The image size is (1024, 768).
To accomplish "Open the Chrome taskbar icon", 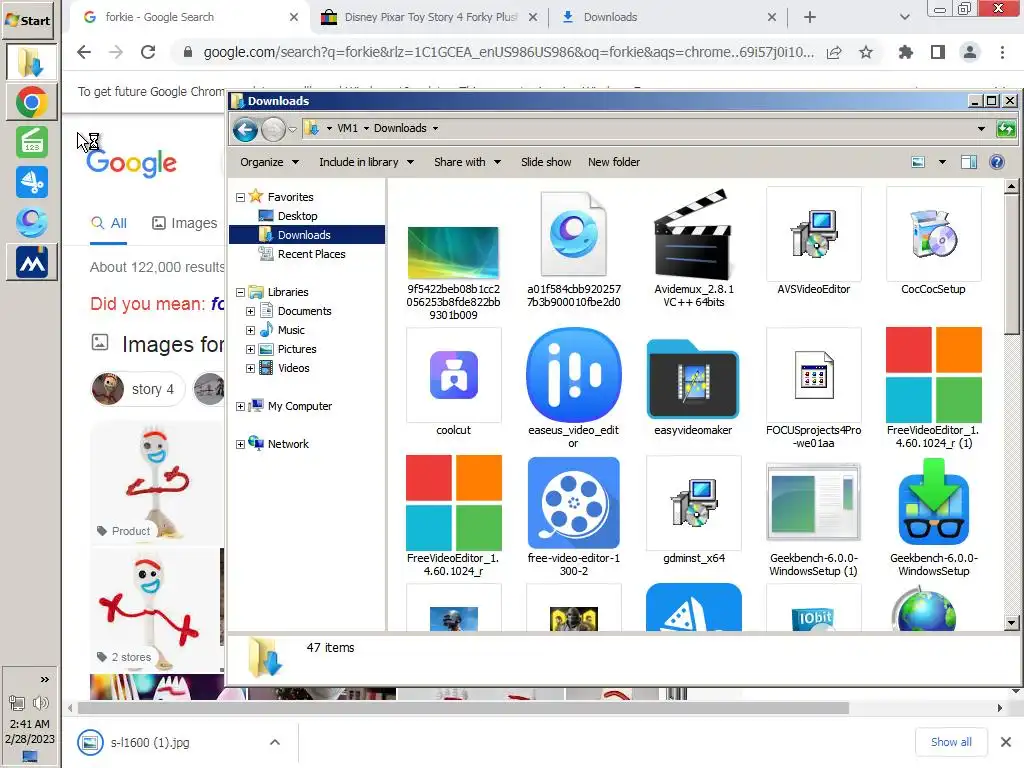I will (31, 103).
